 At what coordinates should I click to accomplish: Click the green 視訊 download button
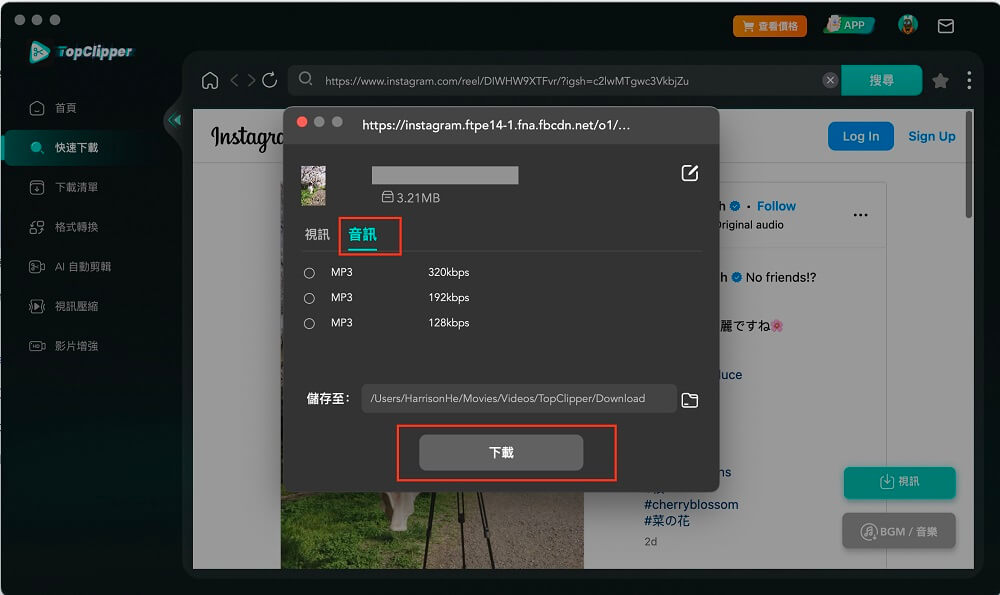(899, 482)
